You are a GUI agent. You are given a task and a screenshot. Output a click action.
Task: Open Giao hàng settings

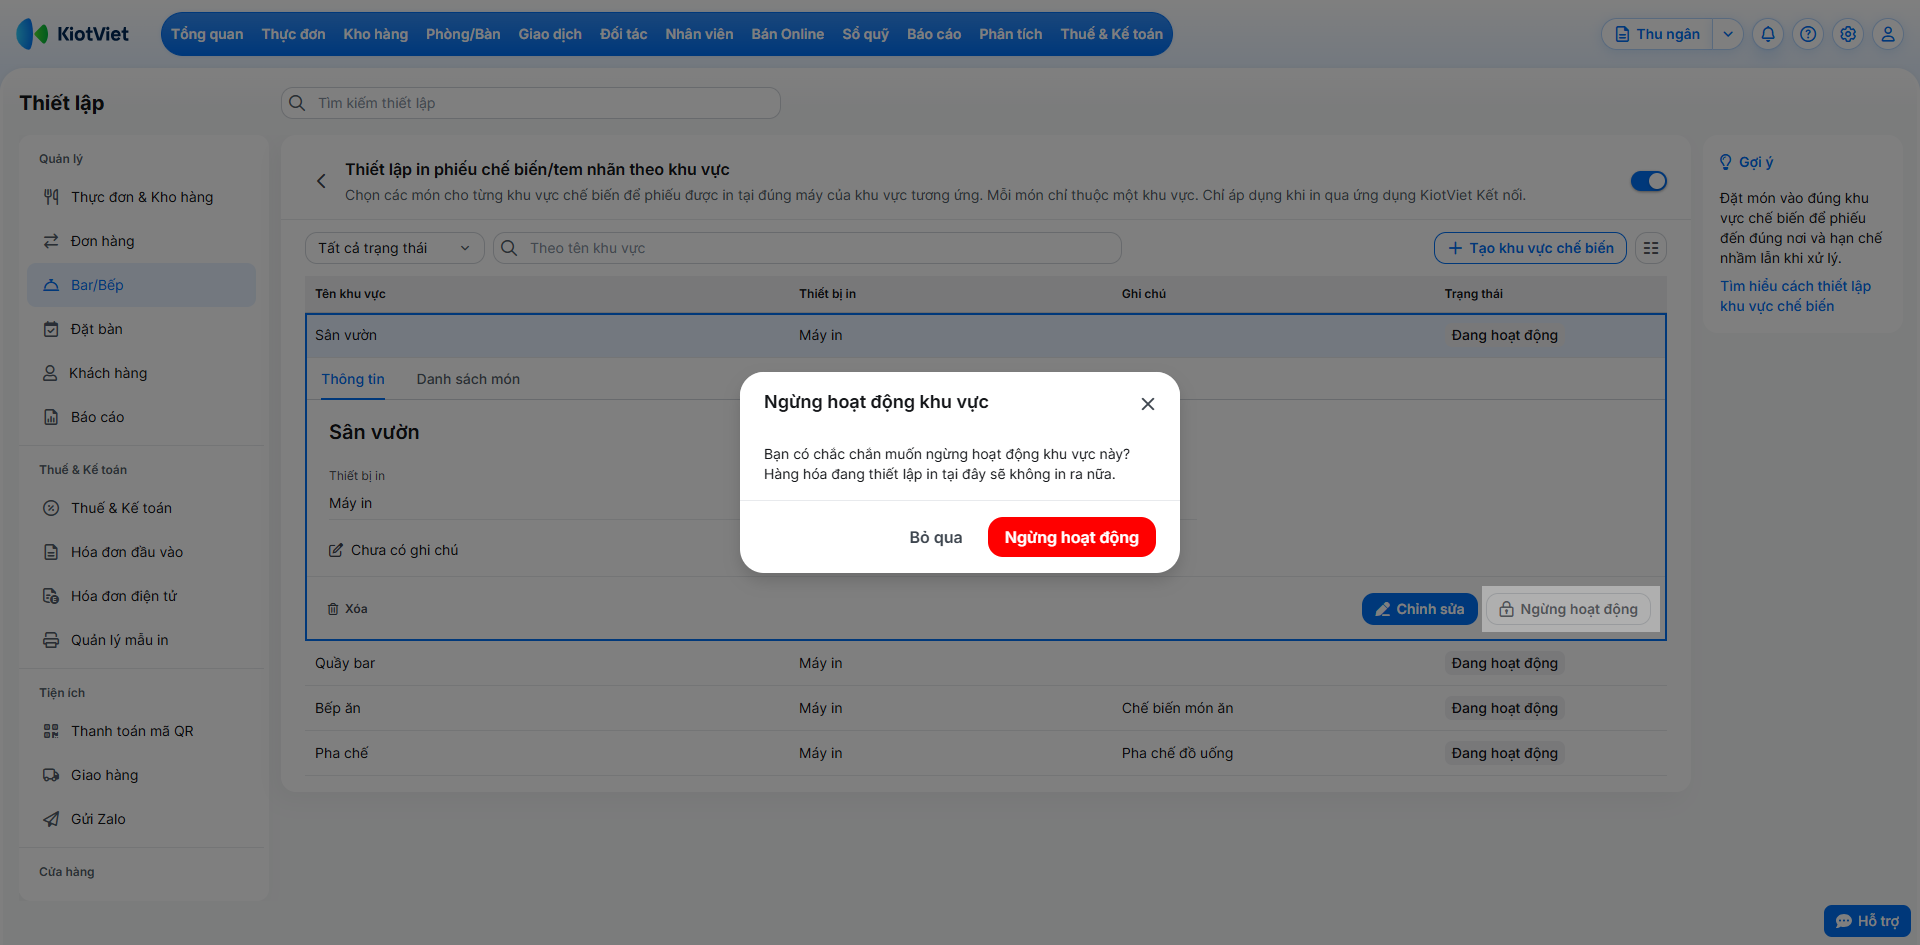click(x=141, y=775)
